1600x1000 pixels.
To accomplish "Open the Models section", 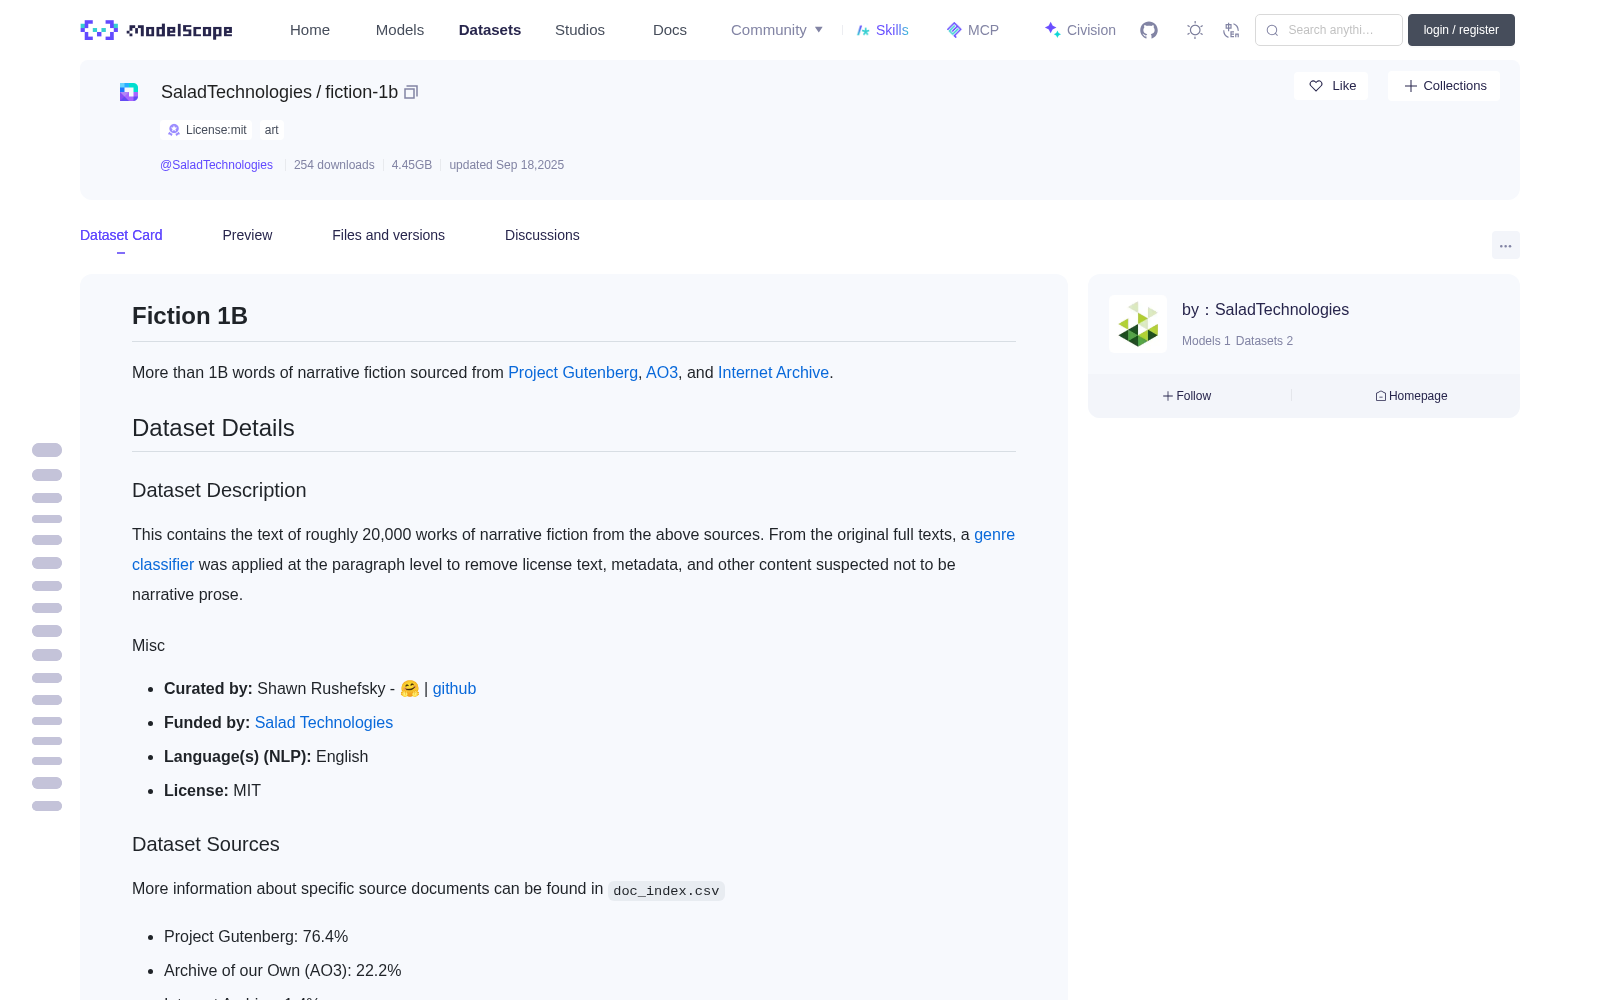I will (400, 30).
